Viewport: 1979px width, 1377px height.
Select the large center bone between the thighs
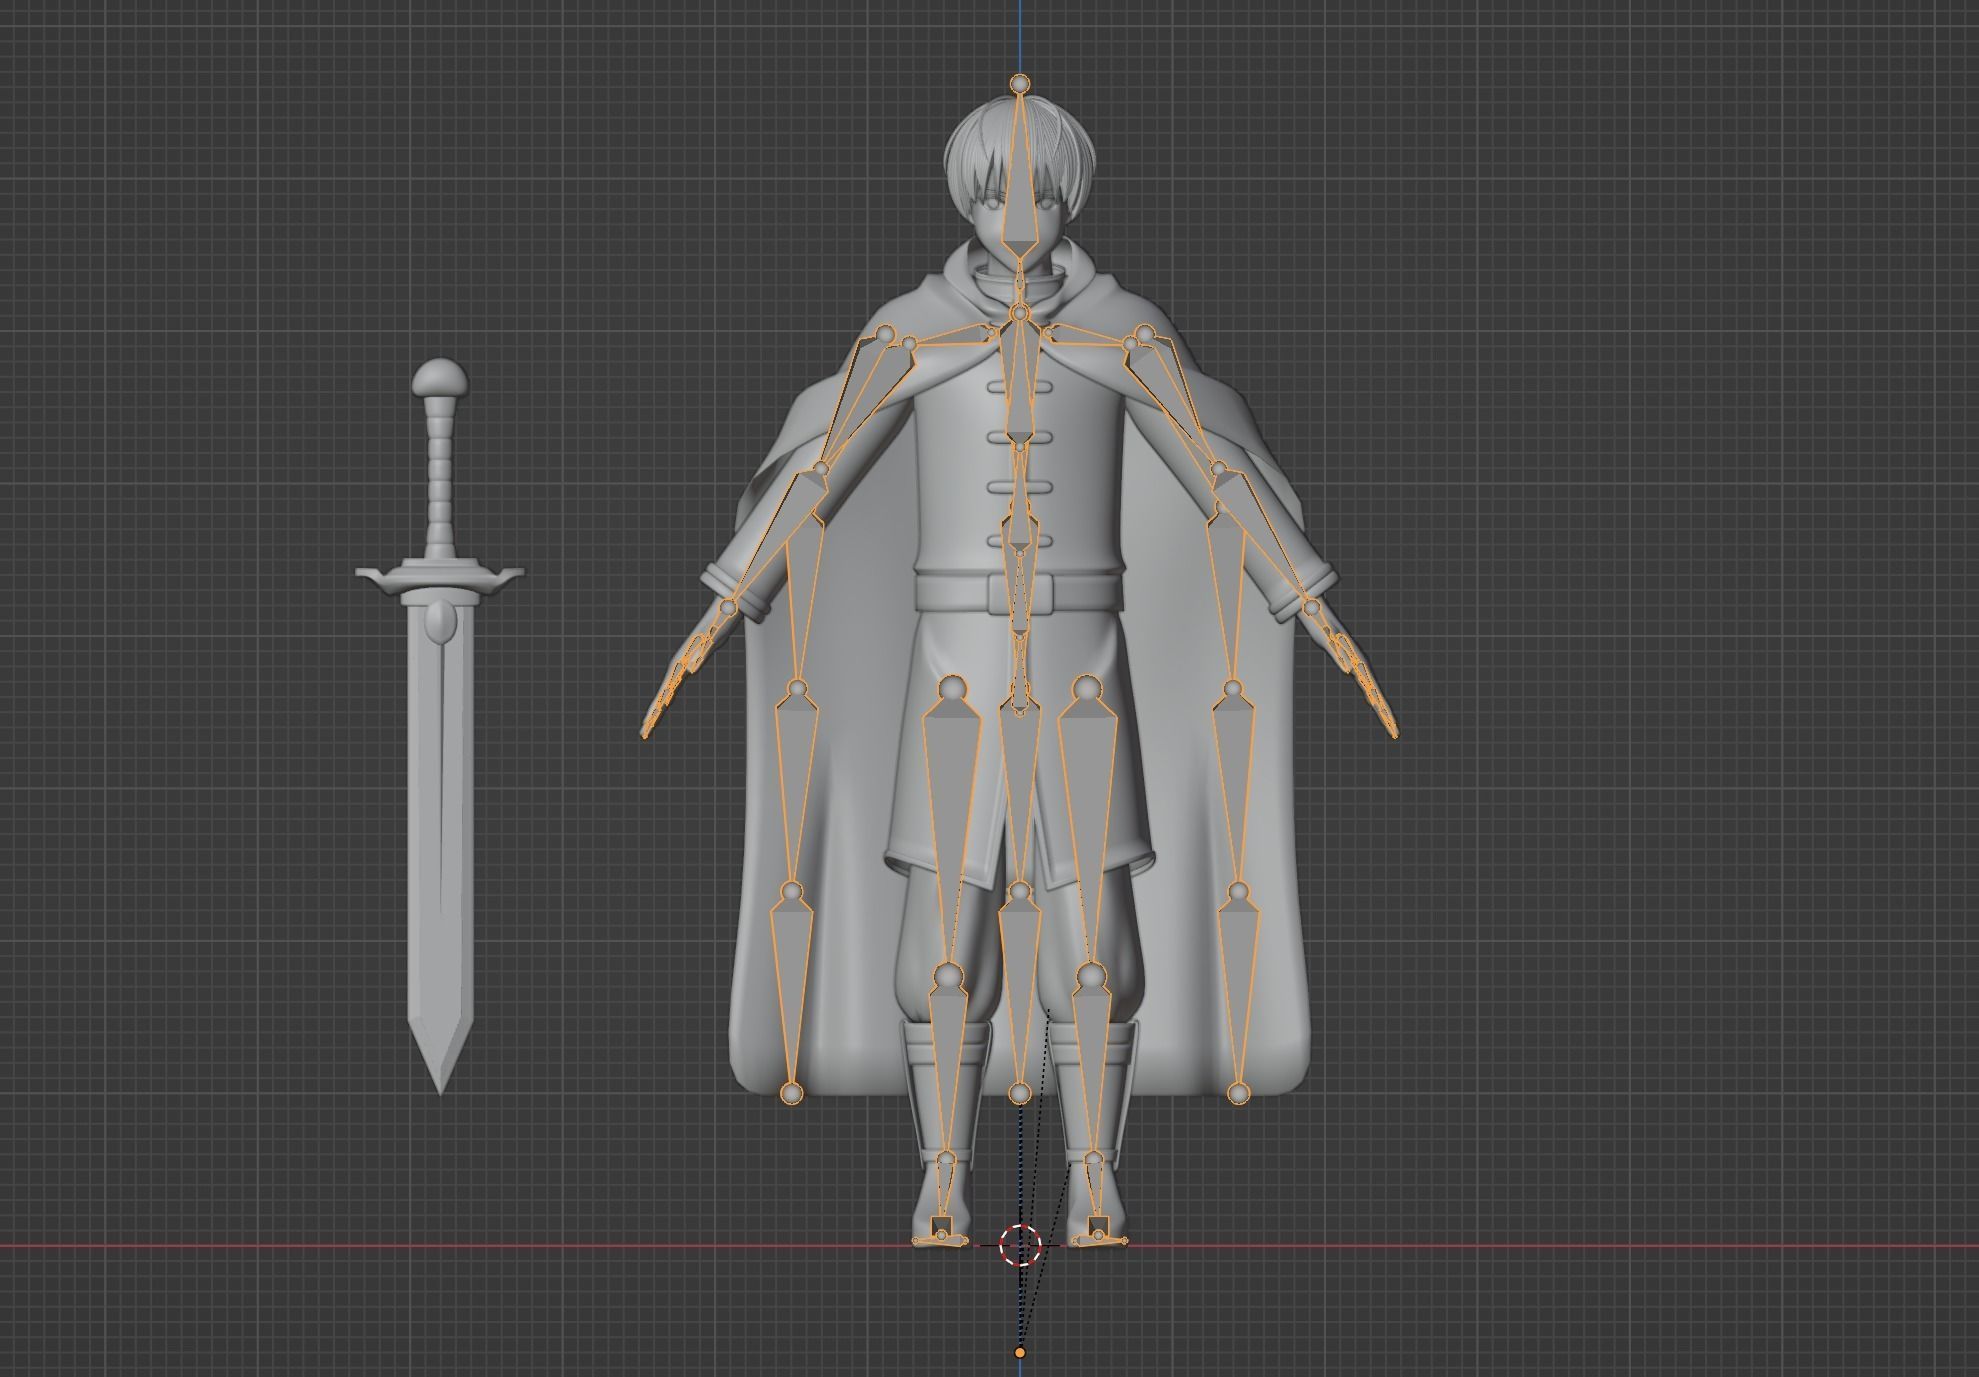pyautogui.click(x=1019, y=792)
